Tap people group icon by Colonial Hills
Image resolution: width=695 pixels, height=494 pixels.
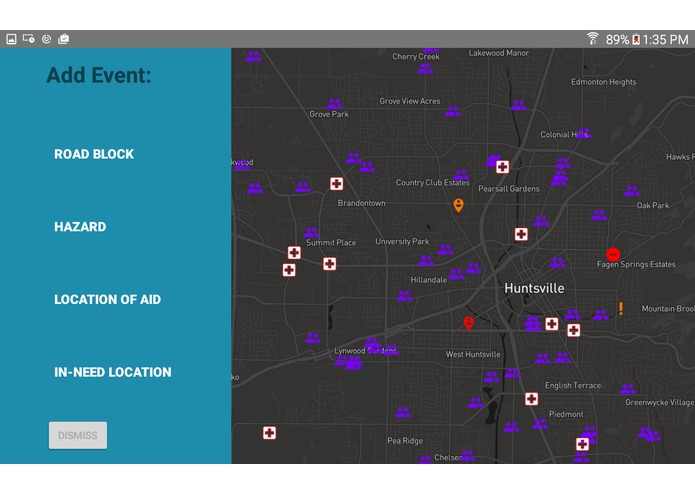click(584, 133)
